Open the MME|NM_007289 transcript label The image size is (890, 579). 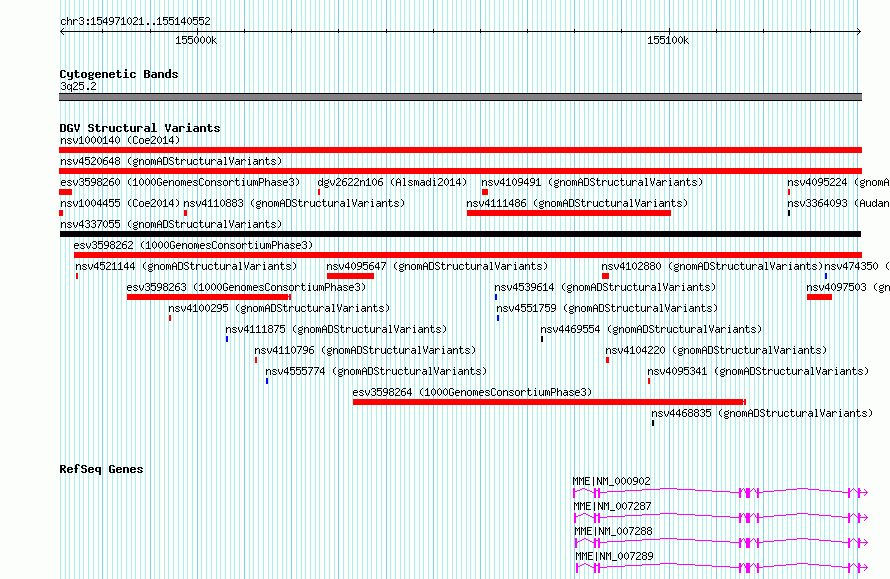(x=615, y=556)
